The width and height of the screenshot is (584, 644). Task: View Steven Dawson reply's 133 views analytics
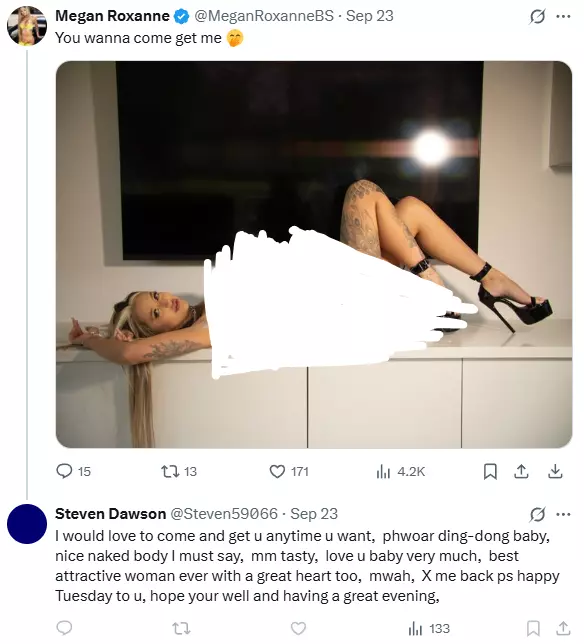point(429,628)
